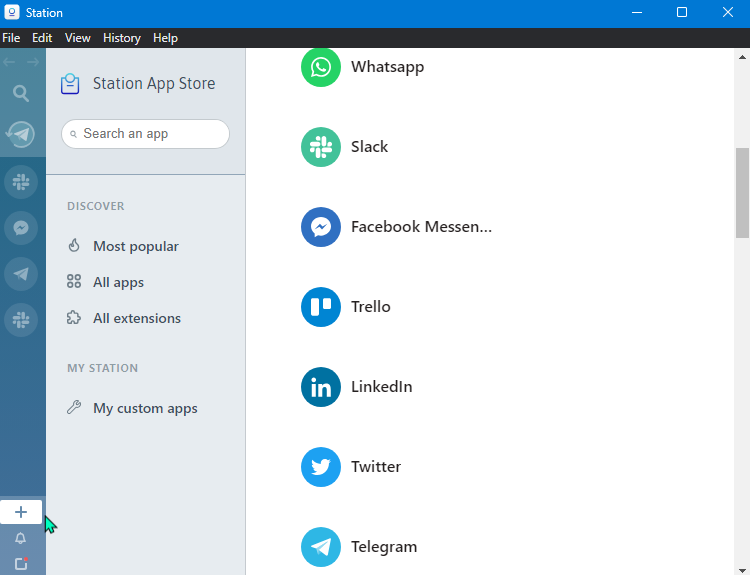Click the plus button to add an app
The image size is (750, 575).
point(21,512)
